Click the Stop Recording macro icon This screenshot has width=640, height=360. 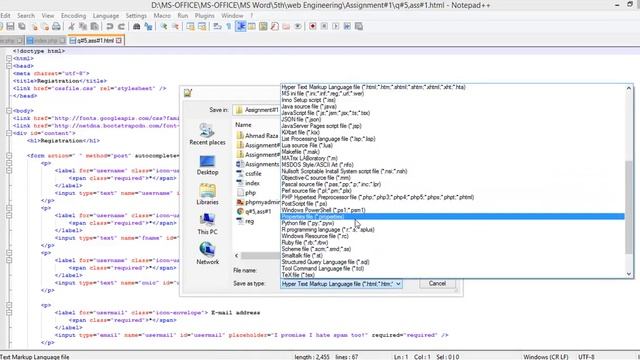tap(324, 27)
